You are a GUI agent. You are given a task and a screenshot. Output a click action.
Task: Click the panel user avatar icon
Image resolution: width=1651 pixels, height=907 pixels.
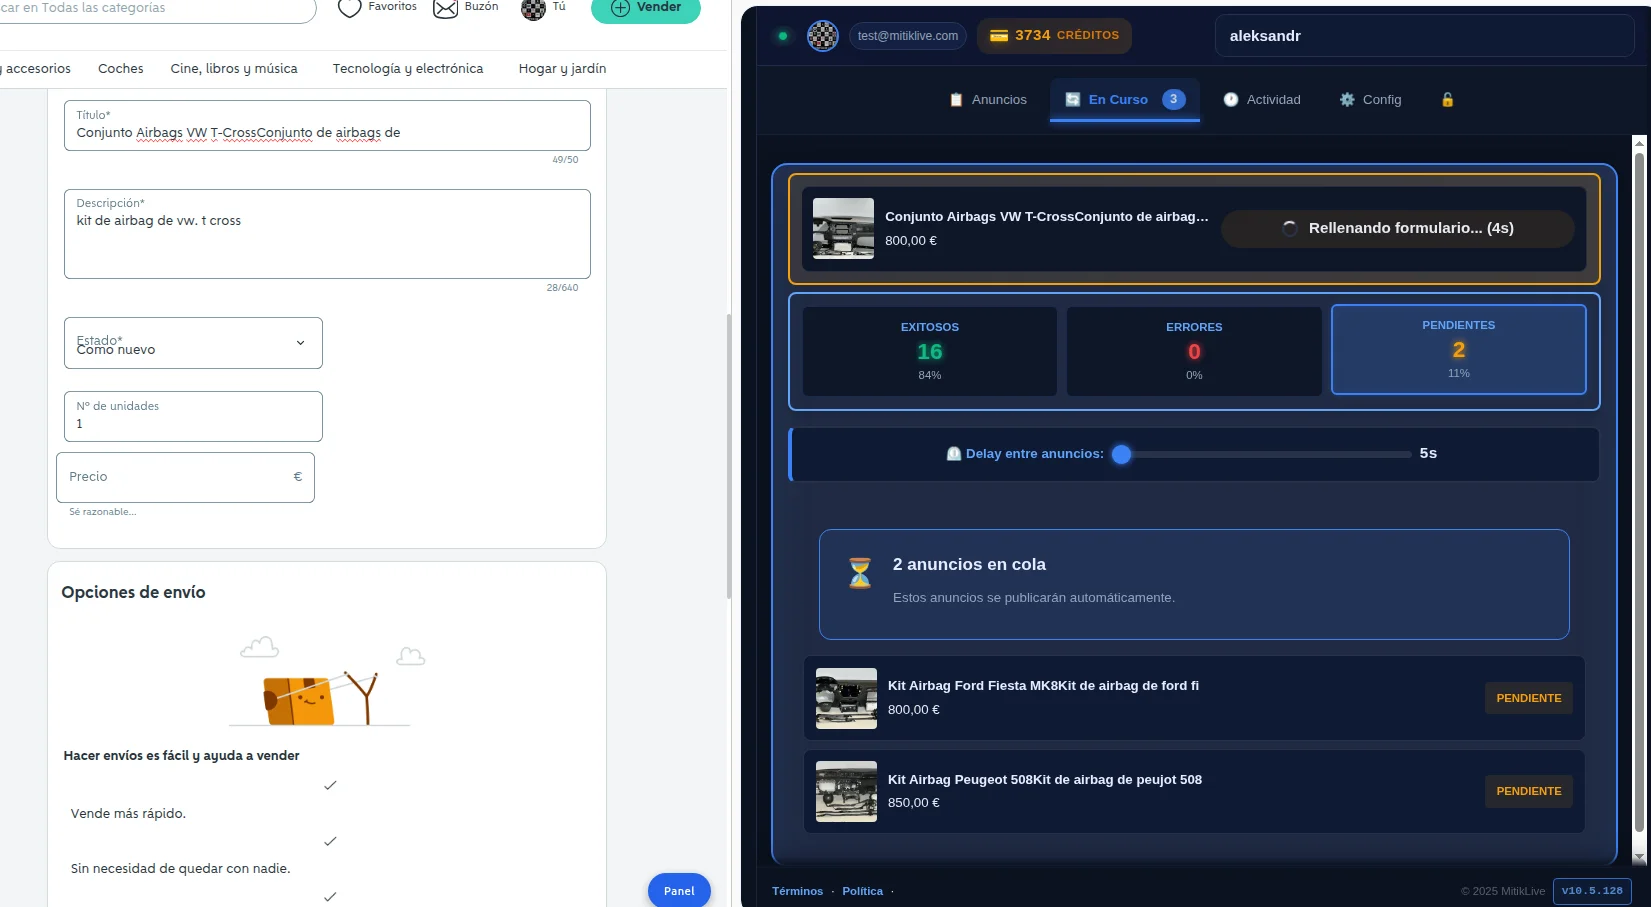[823, 36]
